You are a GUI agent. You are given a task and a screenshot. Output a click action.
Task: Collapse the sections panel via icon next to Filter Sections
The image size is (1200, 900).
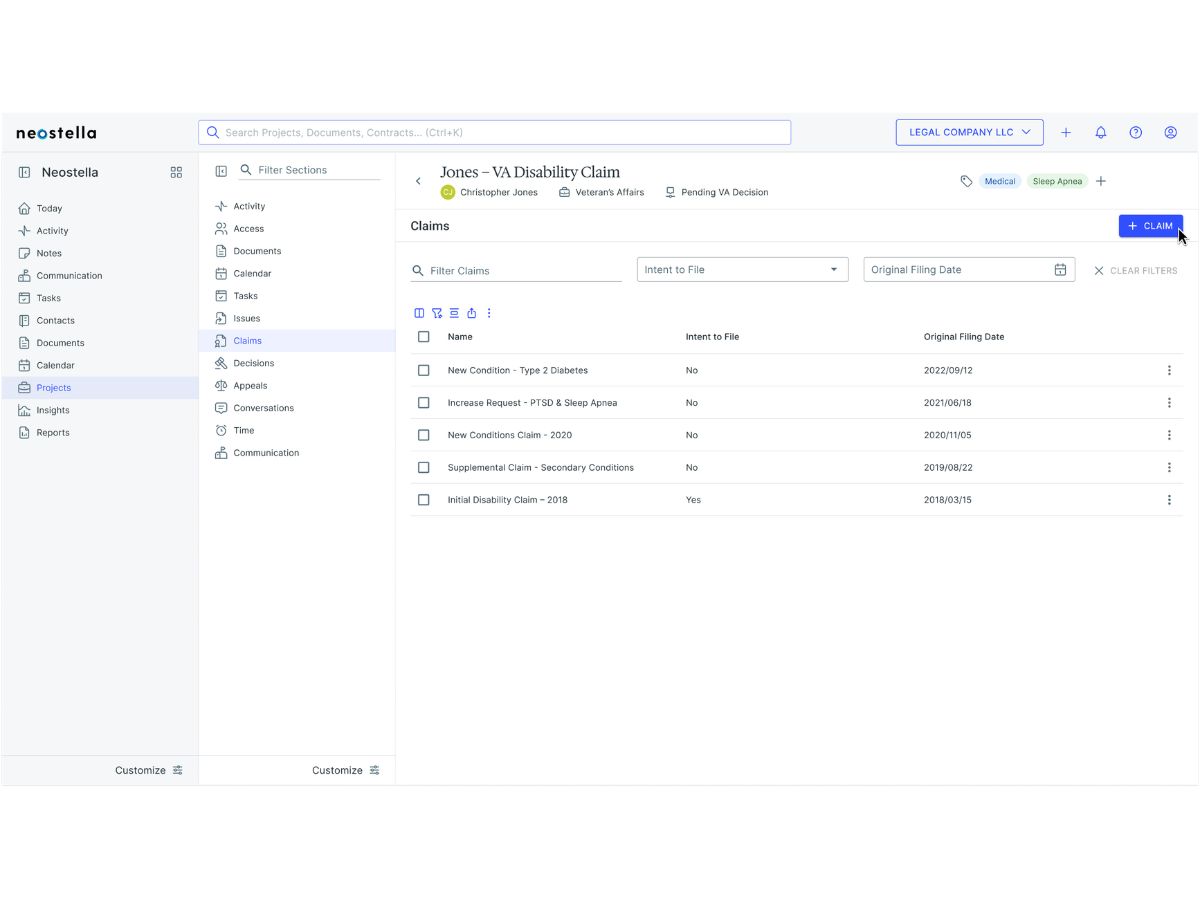(x=222, y=171)
